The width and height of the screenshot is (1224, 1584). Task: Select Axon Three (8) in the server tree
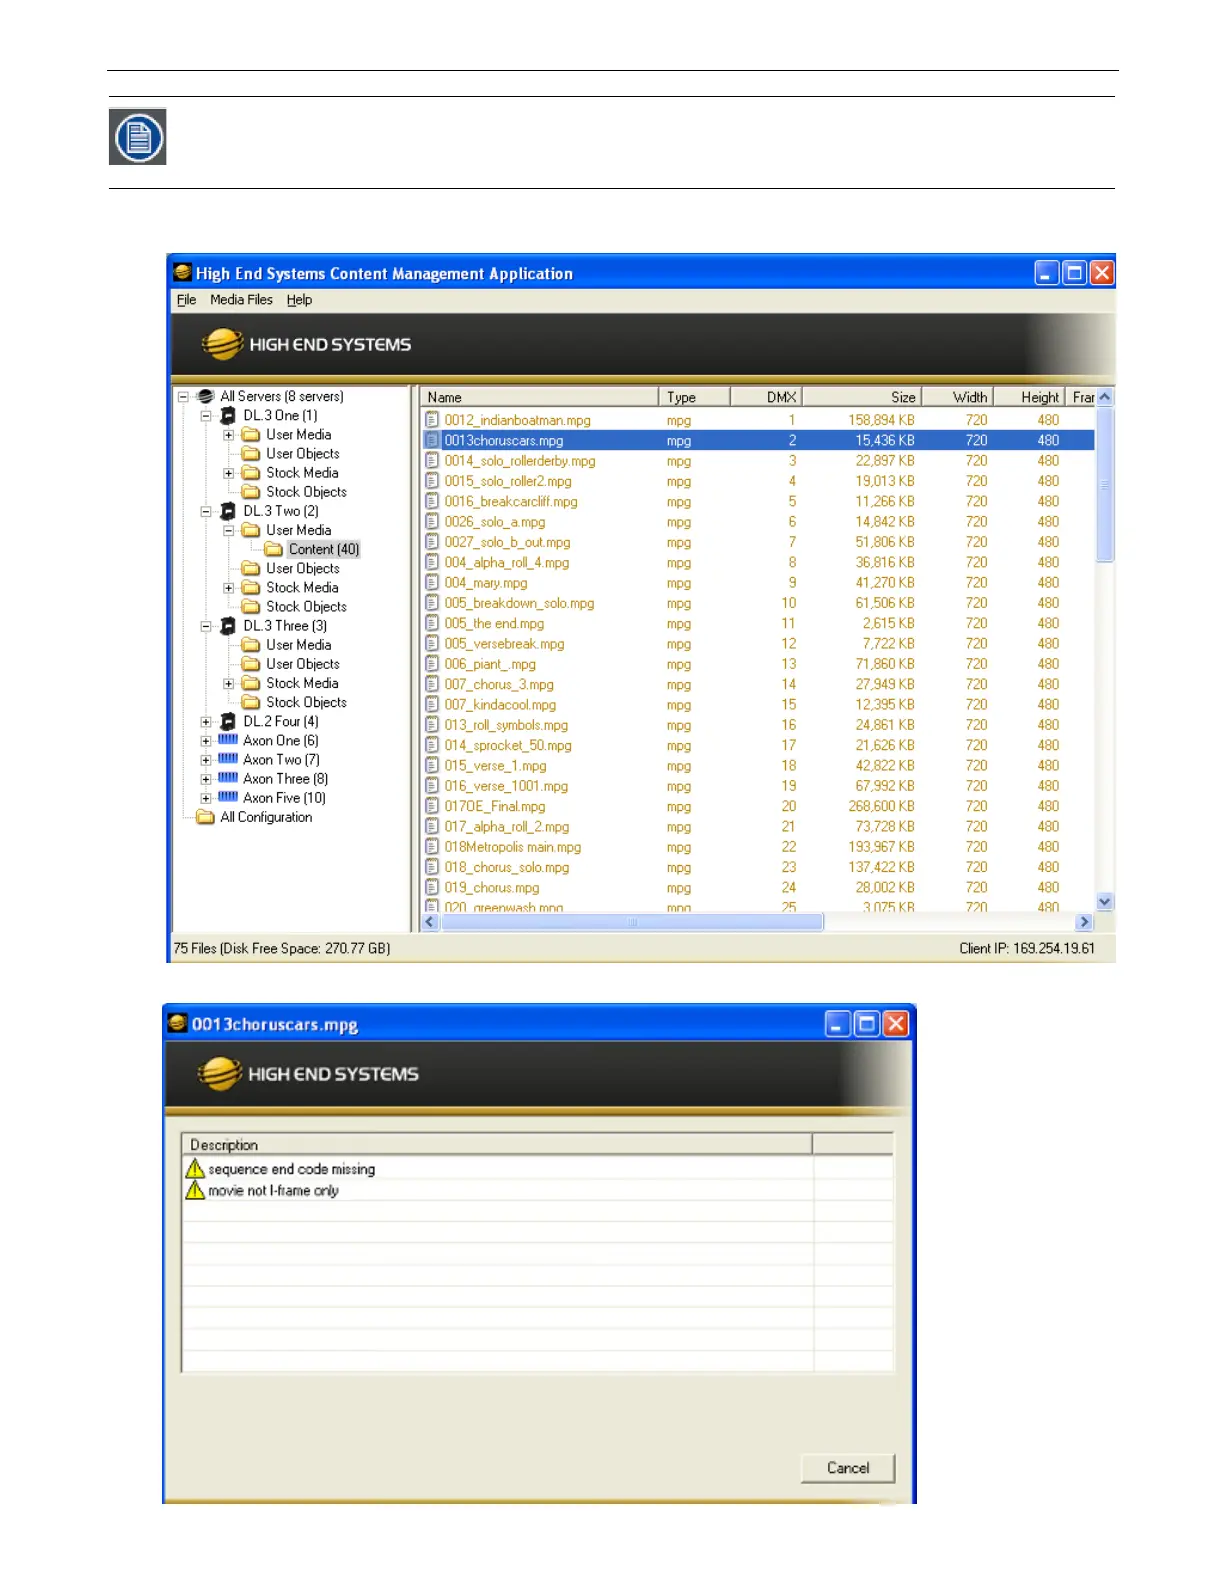[x=285, y=779]
